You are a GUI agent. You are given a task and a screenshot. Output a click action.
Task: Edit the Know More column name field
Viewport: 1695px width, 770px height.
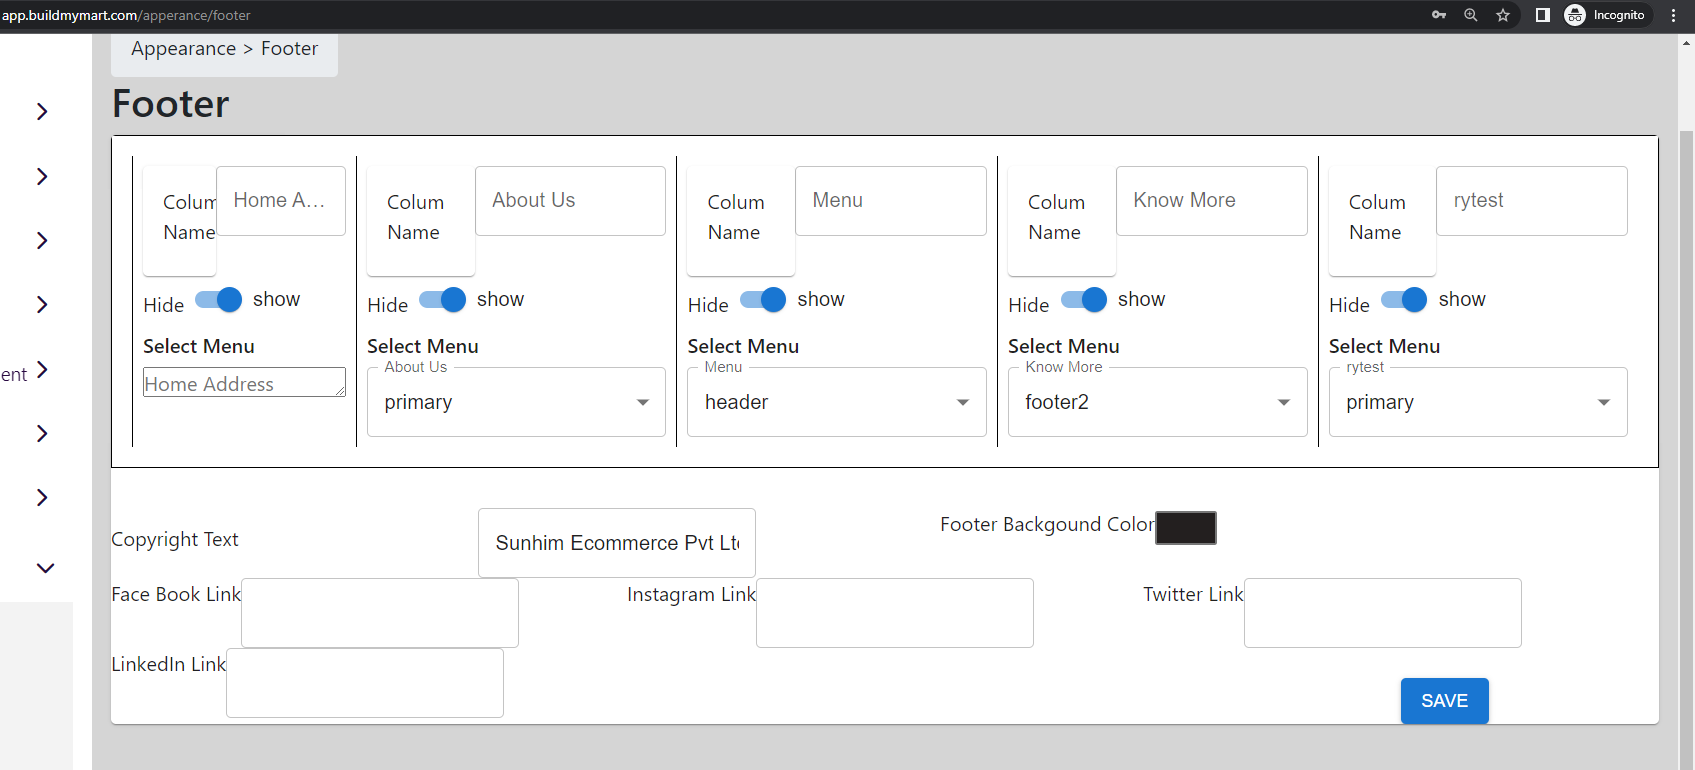[1212, 201]
